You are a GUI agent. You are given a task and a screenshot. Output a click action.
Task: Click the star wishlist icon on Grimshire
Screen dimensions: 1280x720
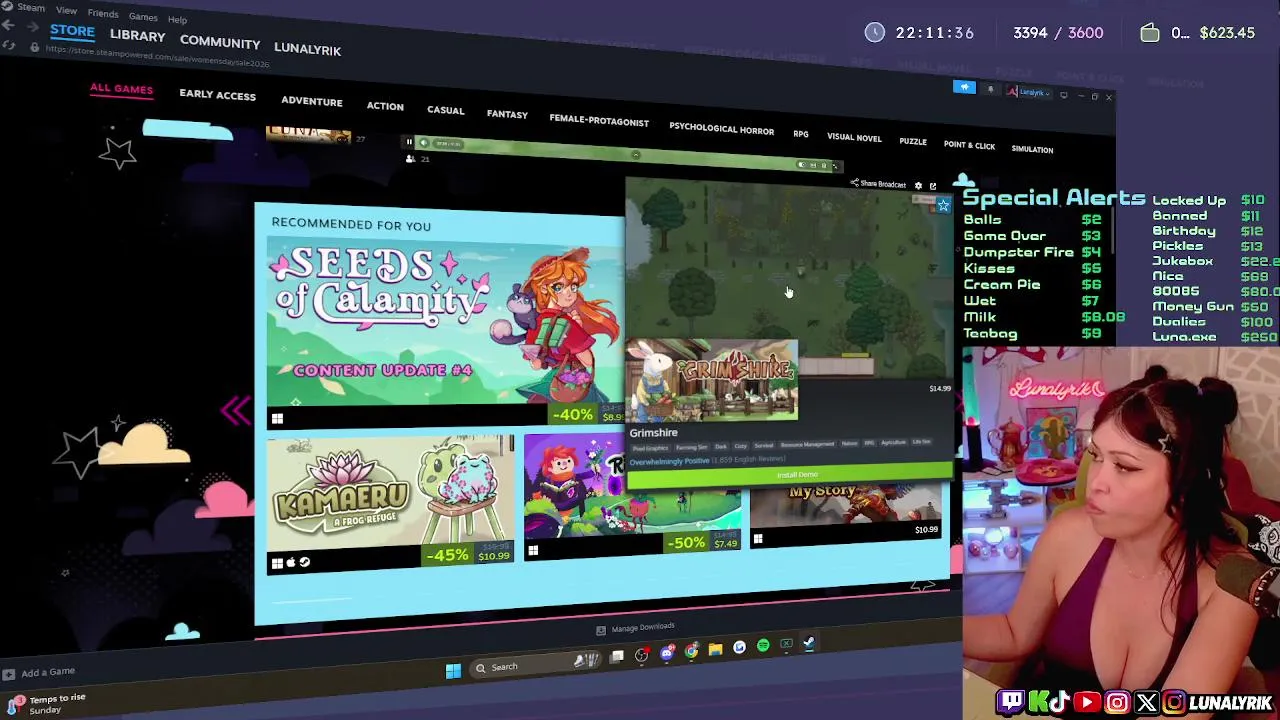(943, 205)
